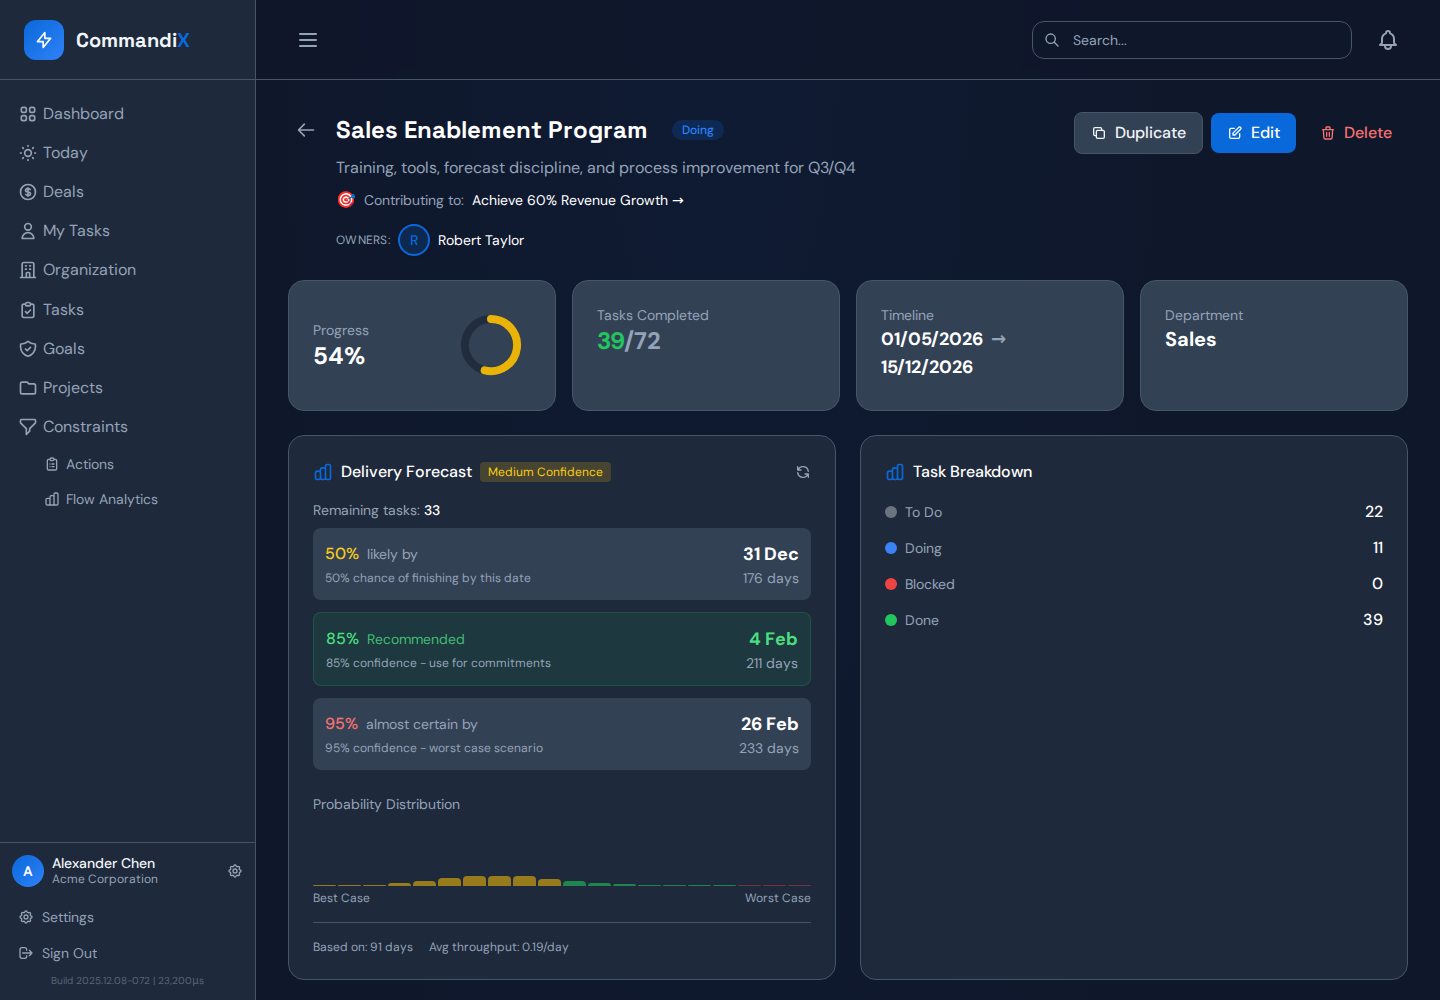Open the notifications bell
The image size is (1440, 1000).
1388,40
